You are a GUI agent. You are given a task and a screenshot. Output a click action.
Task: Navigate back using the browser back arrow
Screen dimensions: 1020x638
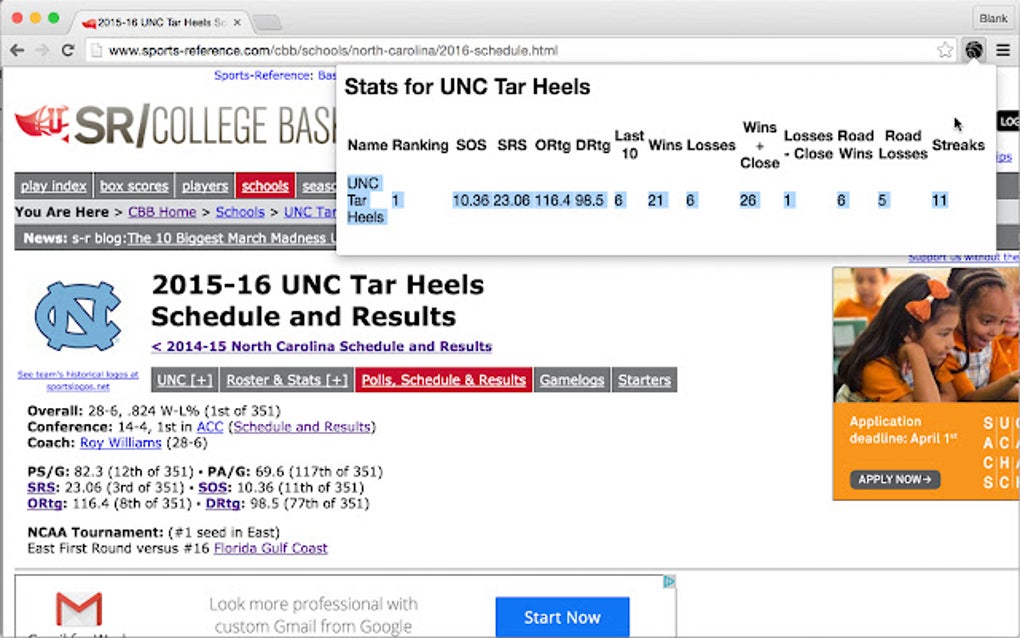click(16, 49)
